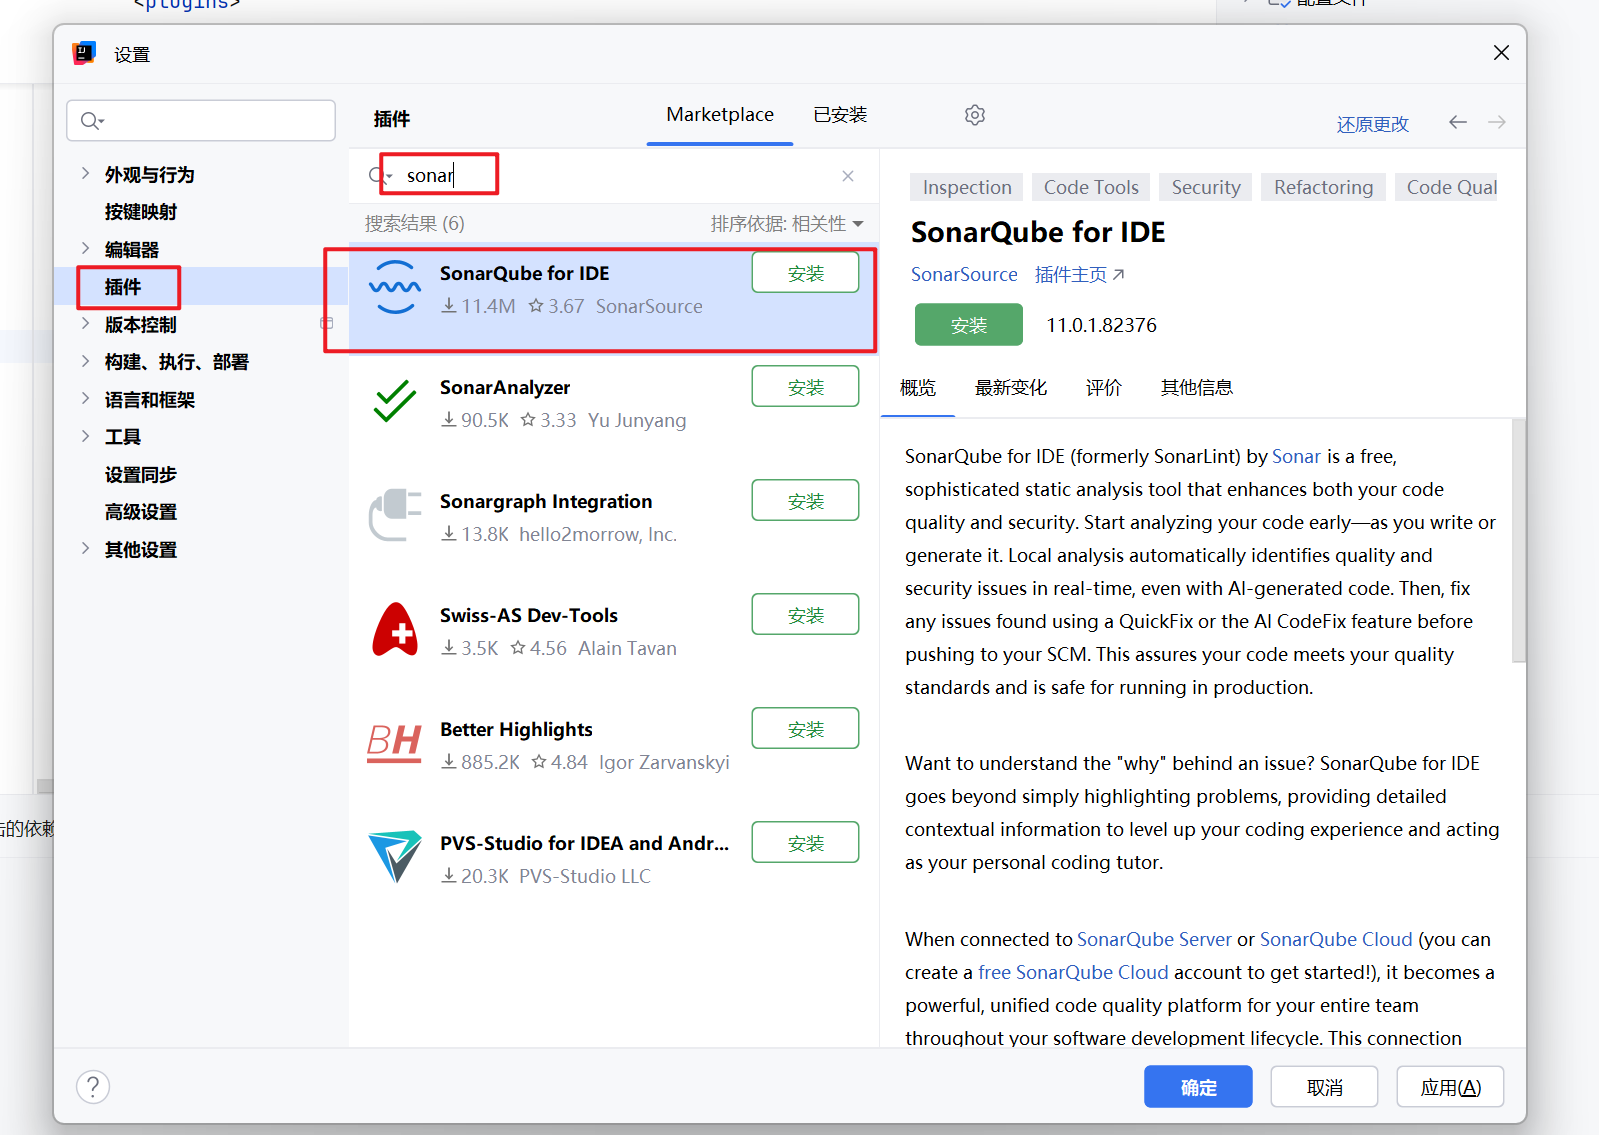The height and width of the screenshot is (1135, 1599).
Task: Click the green 安装 button in details
Action: tap(969, 325)
